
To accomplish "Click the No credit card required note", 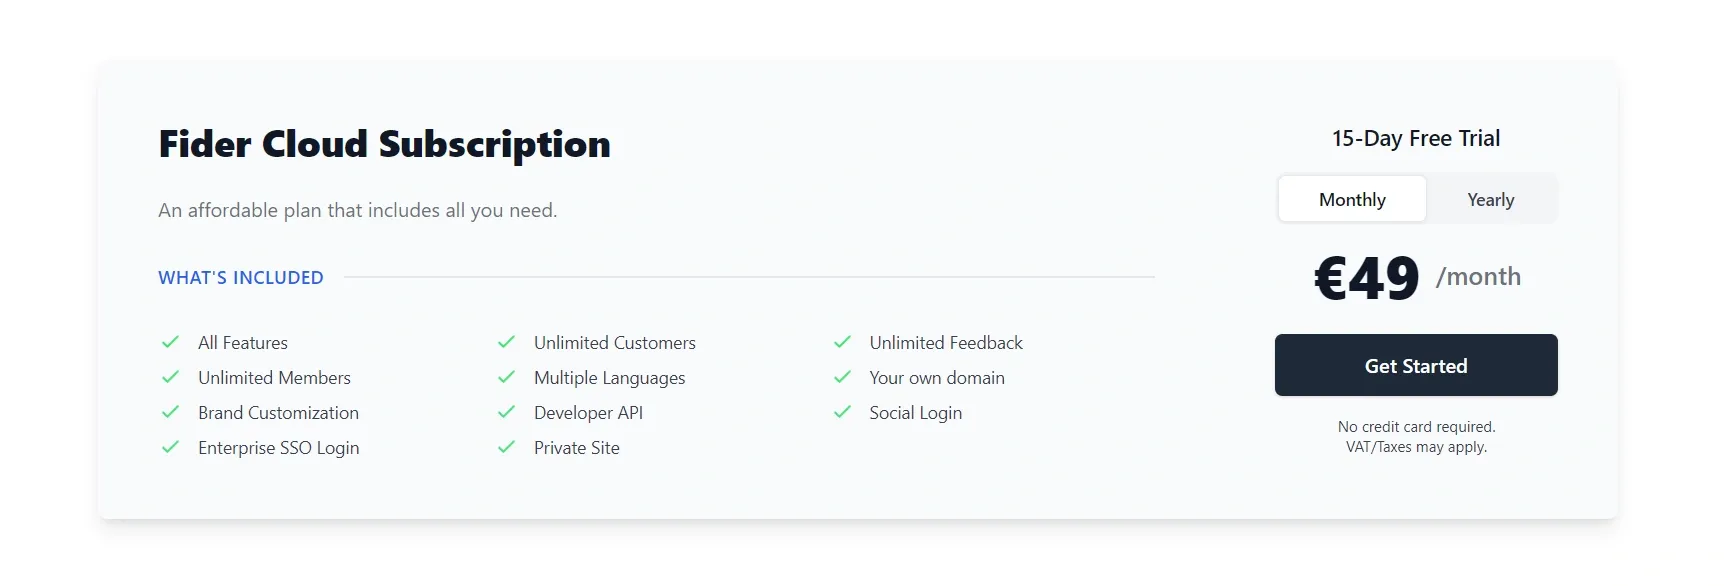I will (1416, 427).
